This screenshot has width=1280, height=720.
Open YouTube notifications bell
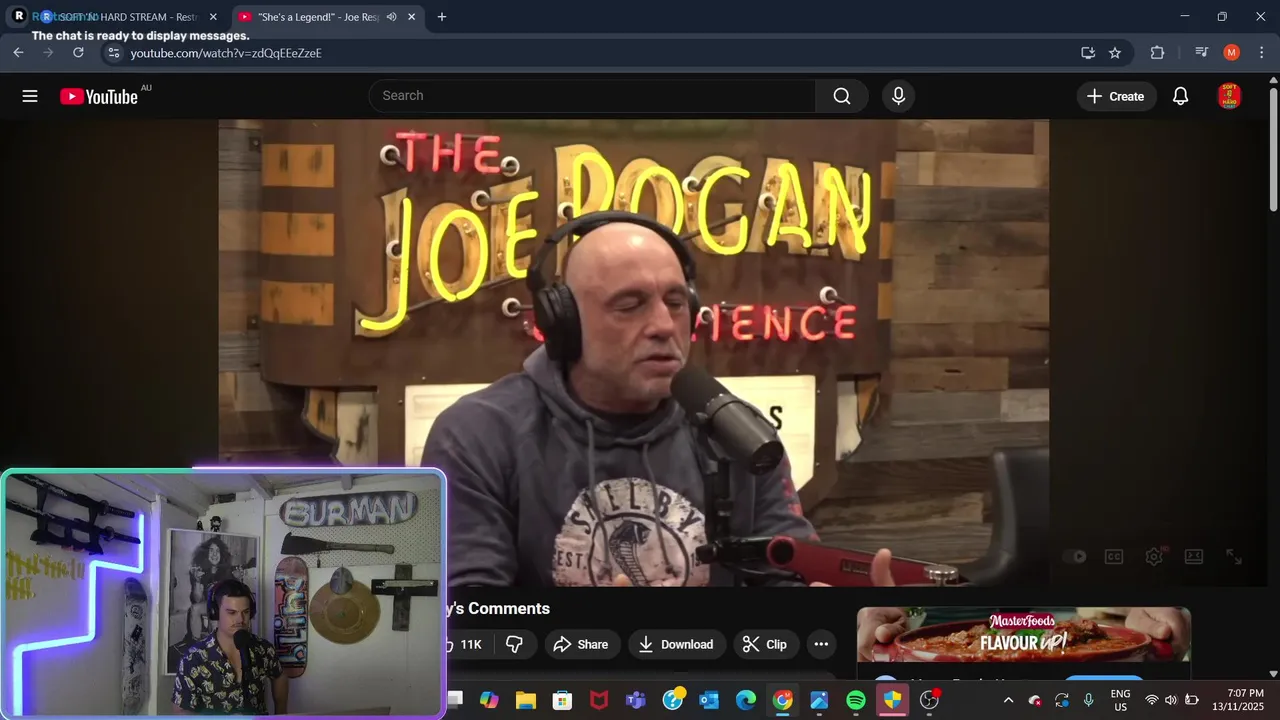[1180, 96]
